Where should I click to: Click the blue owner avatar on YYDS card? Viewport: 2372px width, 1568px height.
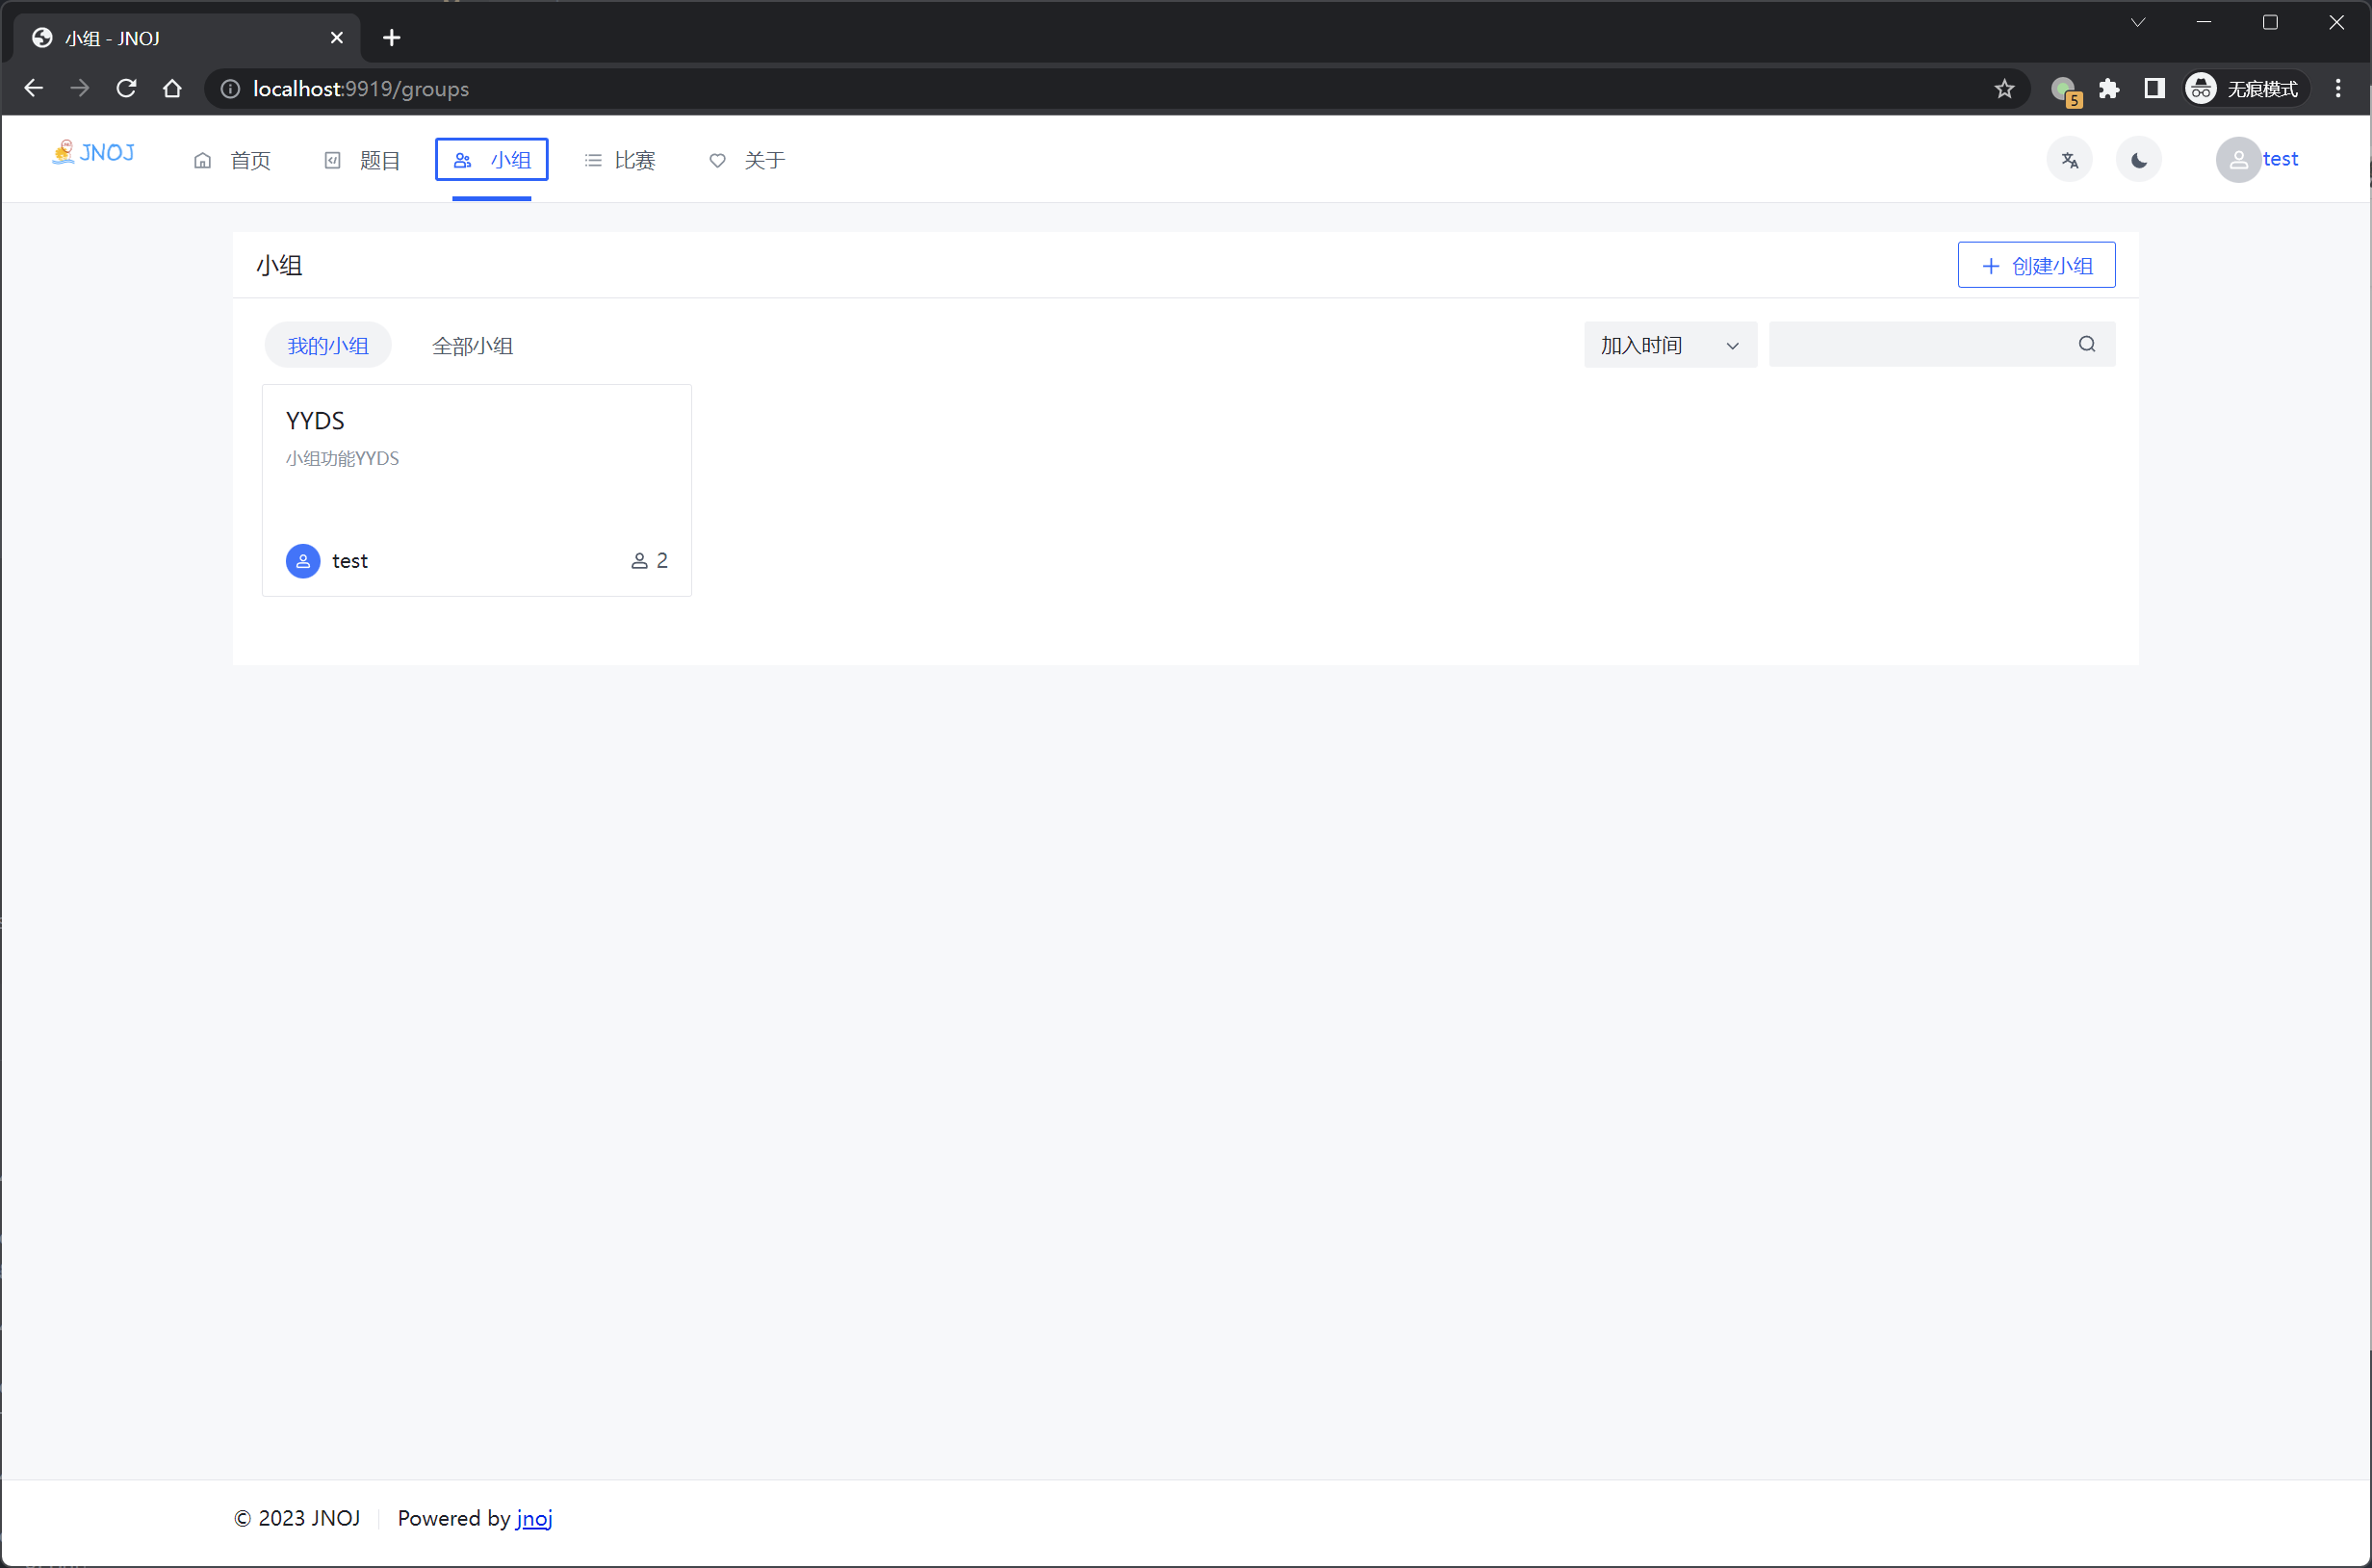click(x=303, y=561)
